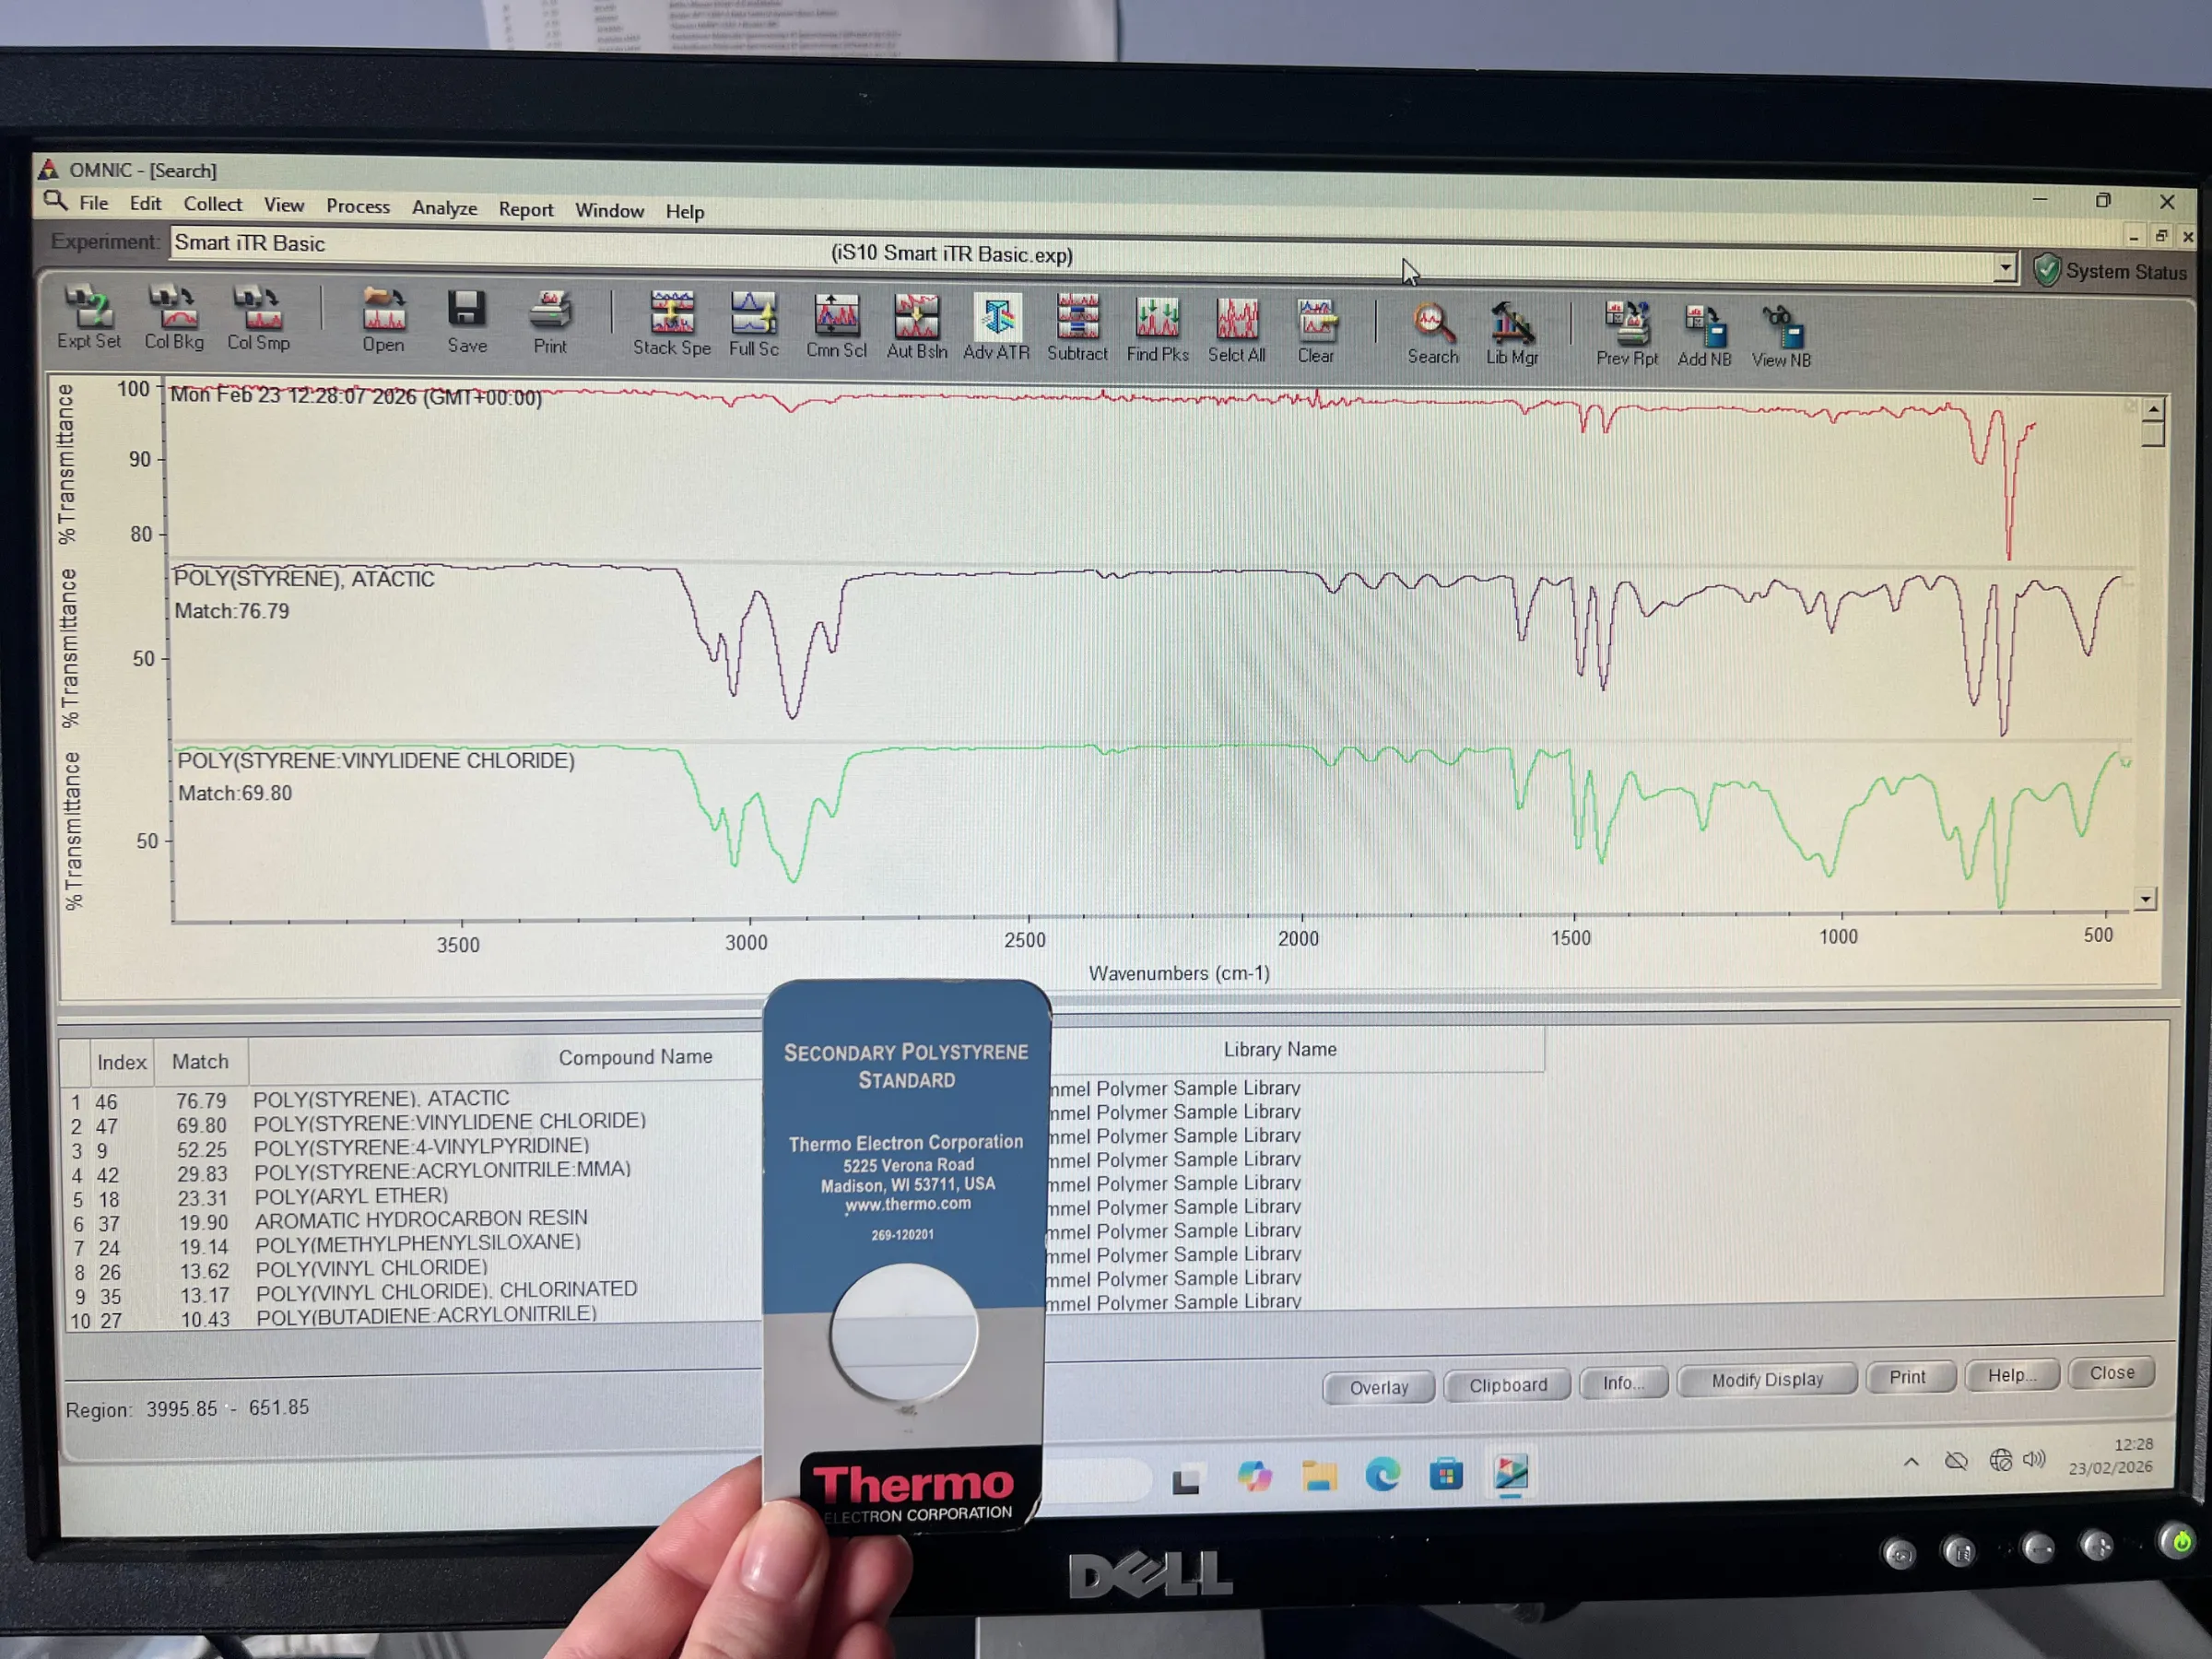This screenshot has width=2212, height=1659.
Task: Open the Collect menu
Action: click(212, 204)
